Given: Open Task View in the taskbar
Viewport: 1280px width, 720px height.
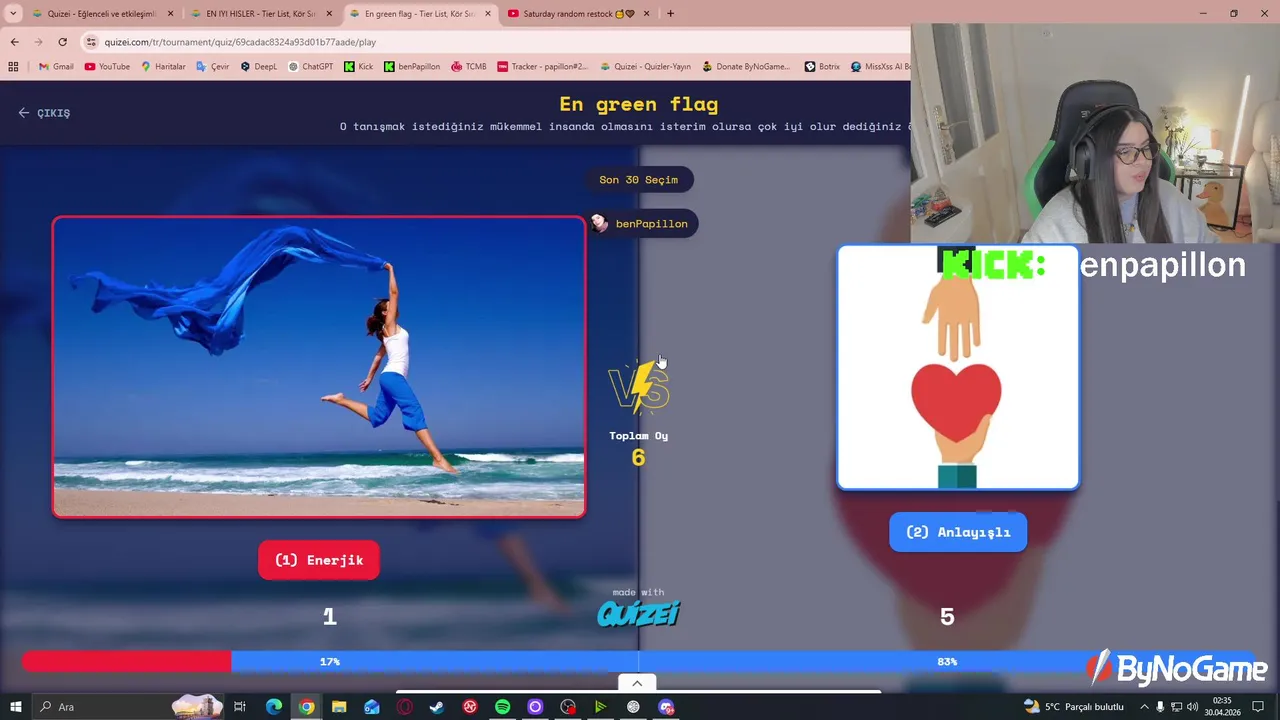Looking at the screenshot, I should 240,707.
